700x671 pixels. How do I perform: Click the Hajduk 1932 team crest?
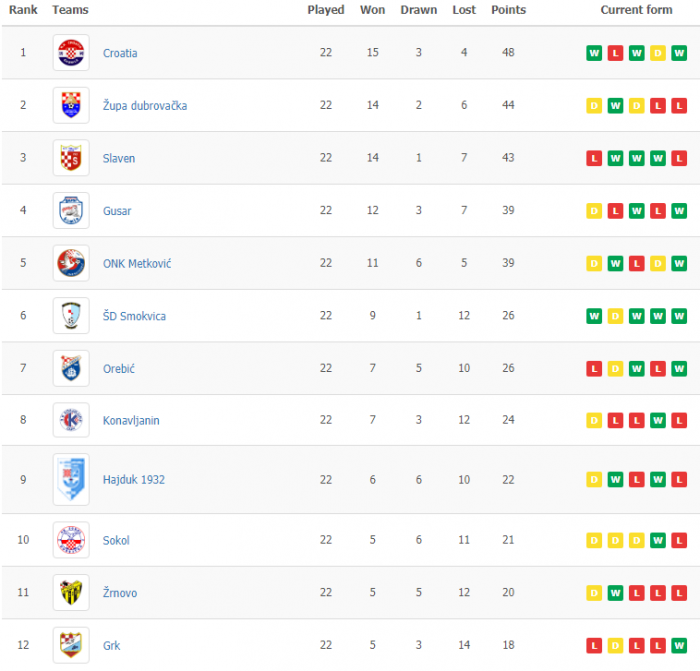71,480
